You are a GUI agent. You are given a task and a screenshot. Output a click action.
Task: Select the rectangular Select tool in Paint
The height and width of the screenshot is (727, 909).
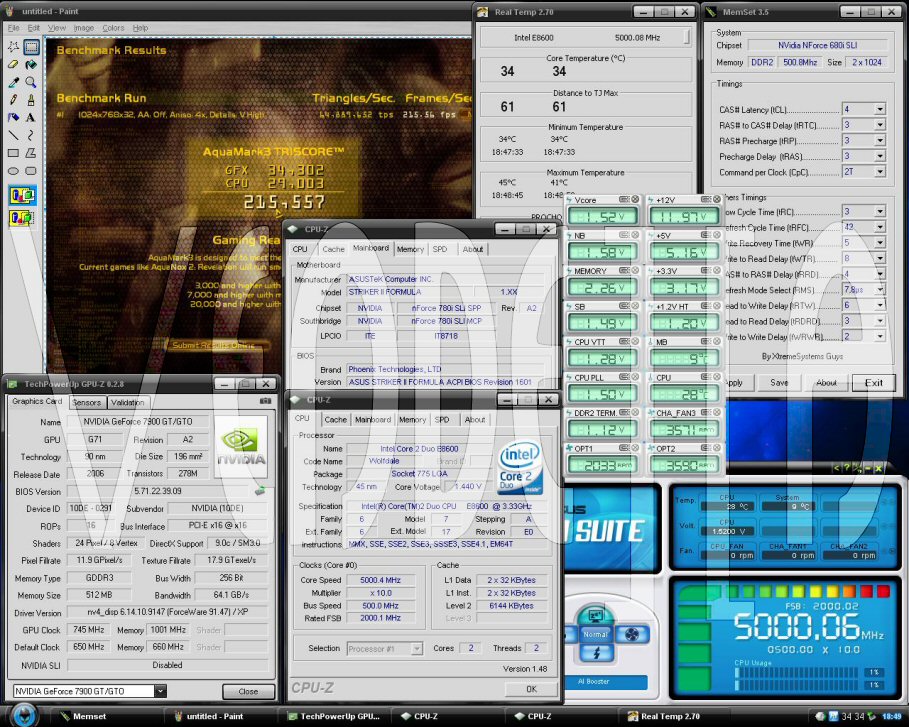point(31,47)
